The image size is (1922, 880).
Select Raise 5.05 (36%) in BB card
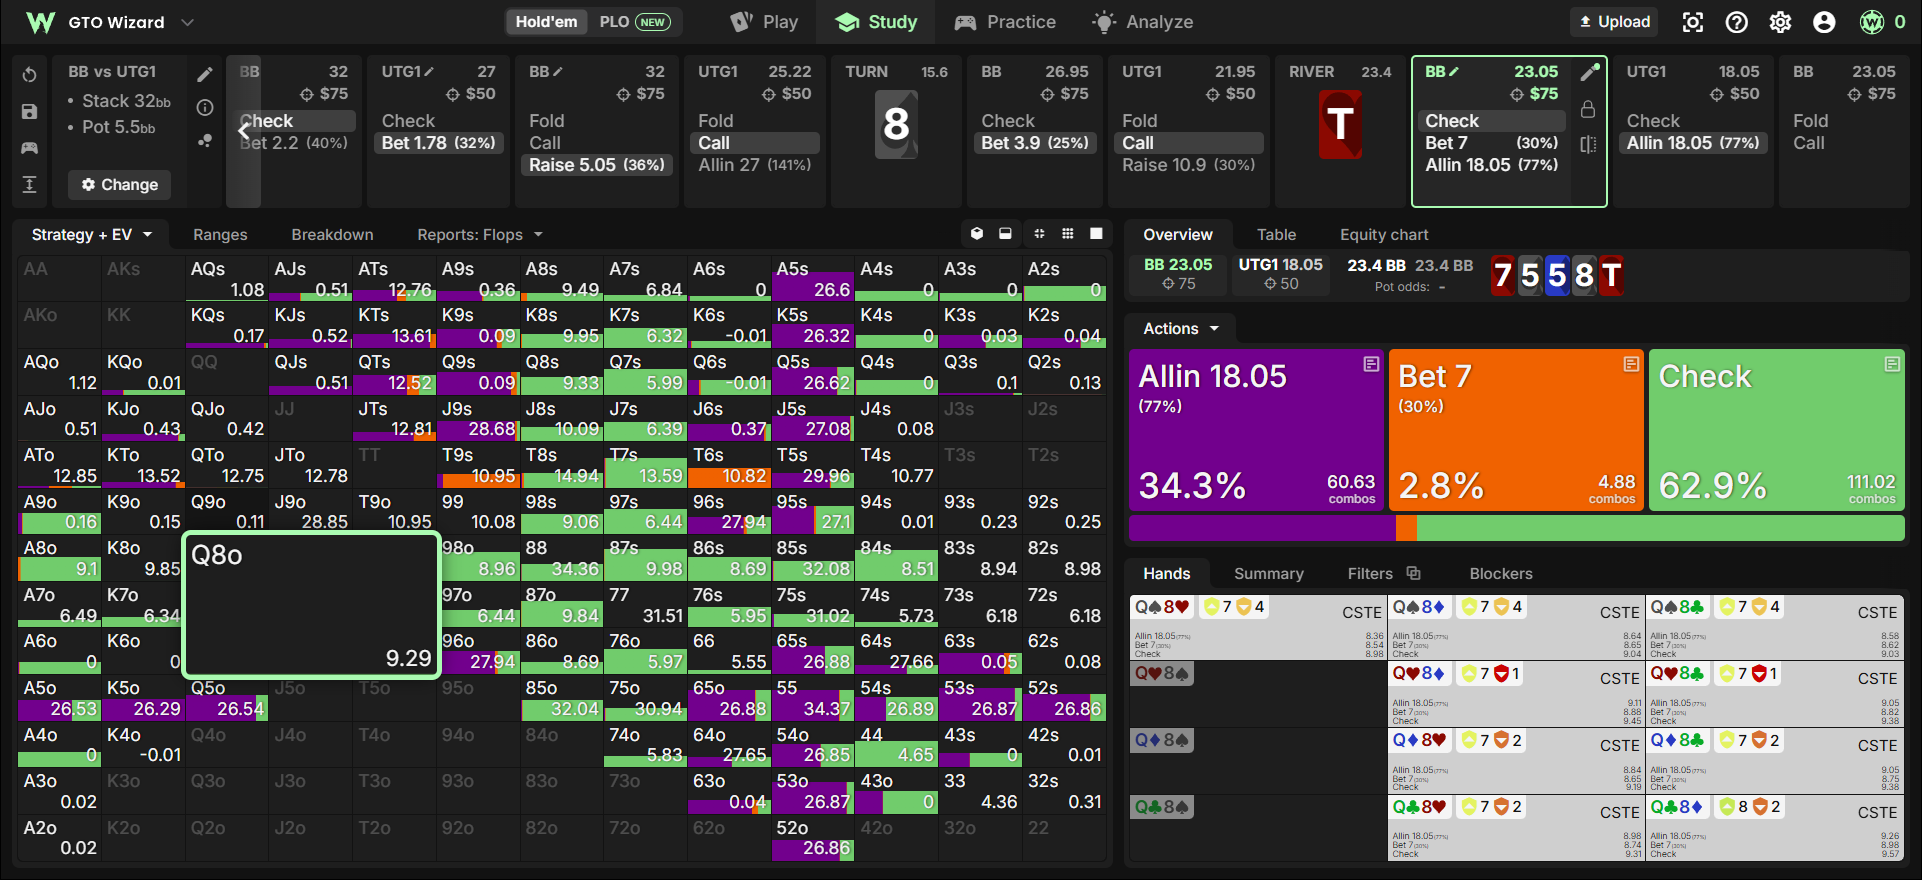tap(596, 165)
